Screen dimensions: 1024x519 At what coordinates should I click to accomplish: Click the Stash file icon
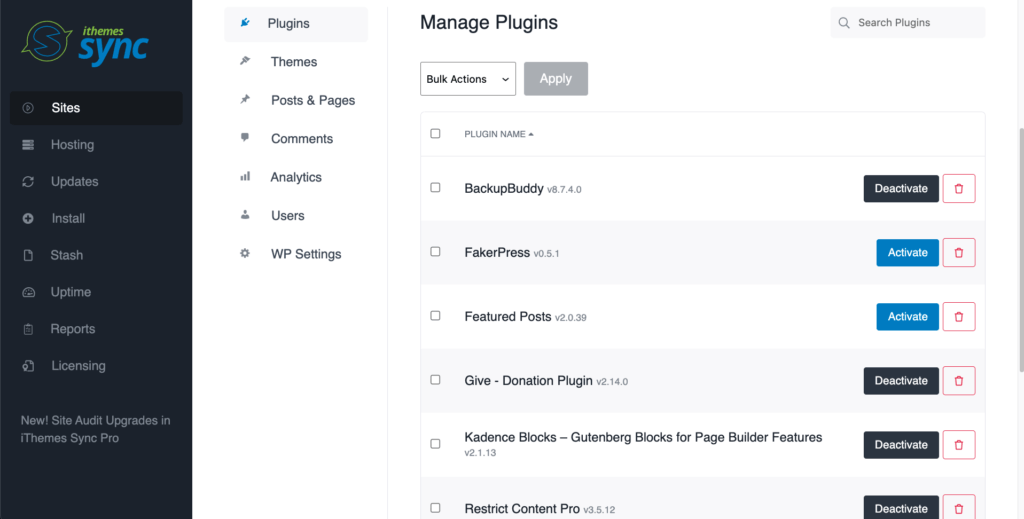pyautogui.click(x=28, y=255)
